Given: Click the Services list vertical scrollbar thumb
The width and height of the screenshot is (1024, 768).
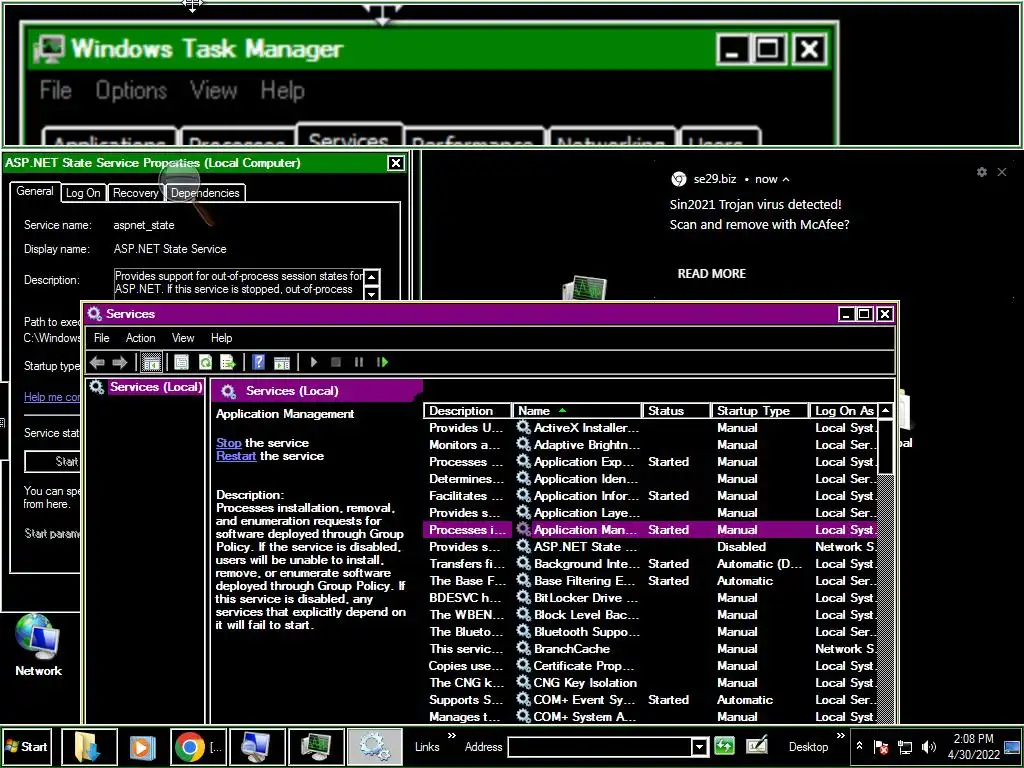Looking at the screenshot, I should click(x=885, y=447).
